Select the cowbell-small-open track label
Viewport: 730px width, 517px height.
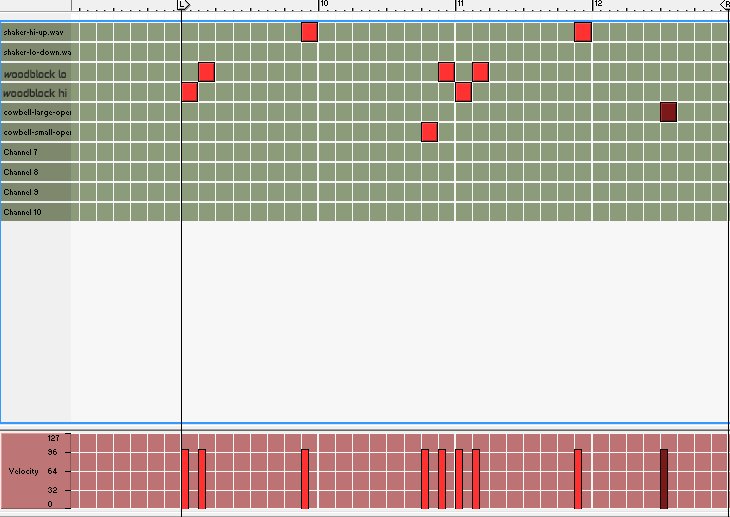coord(37,132)
